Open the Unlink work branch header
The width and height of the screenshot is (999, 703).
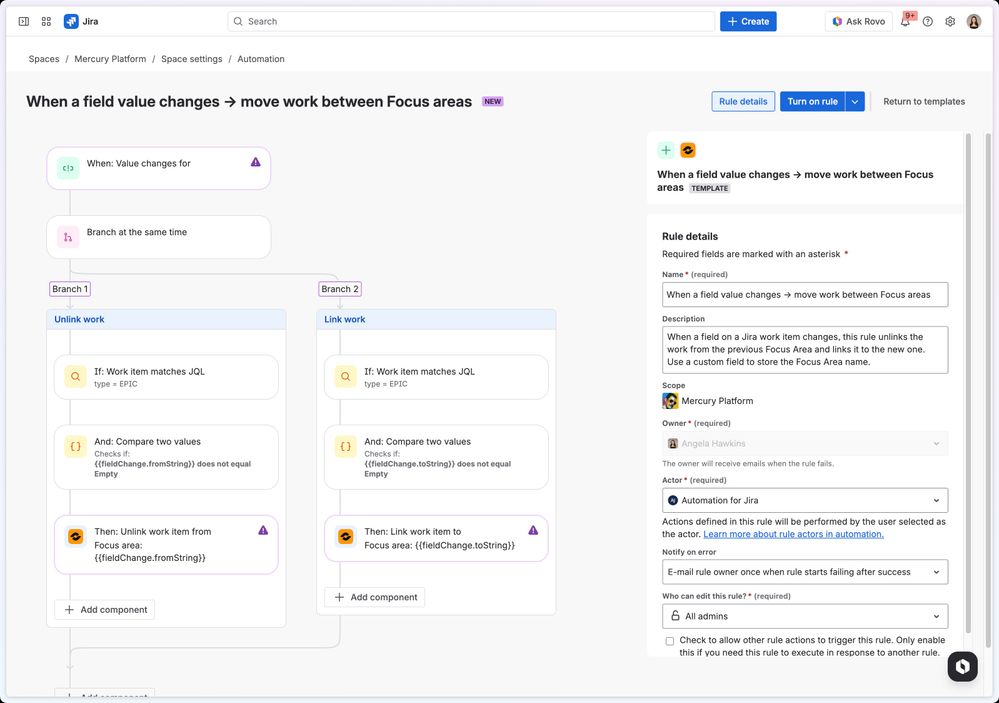[x=166, y=319]
